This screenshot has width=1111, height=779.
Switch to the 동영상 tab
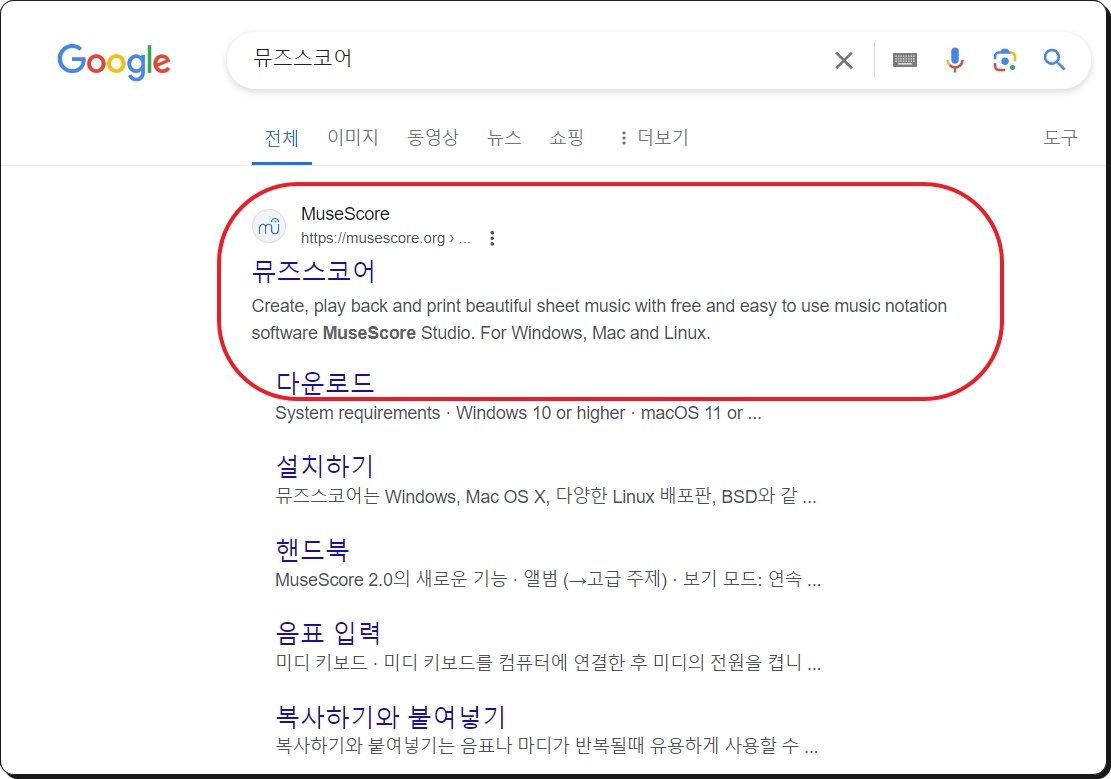pos(432,137)
